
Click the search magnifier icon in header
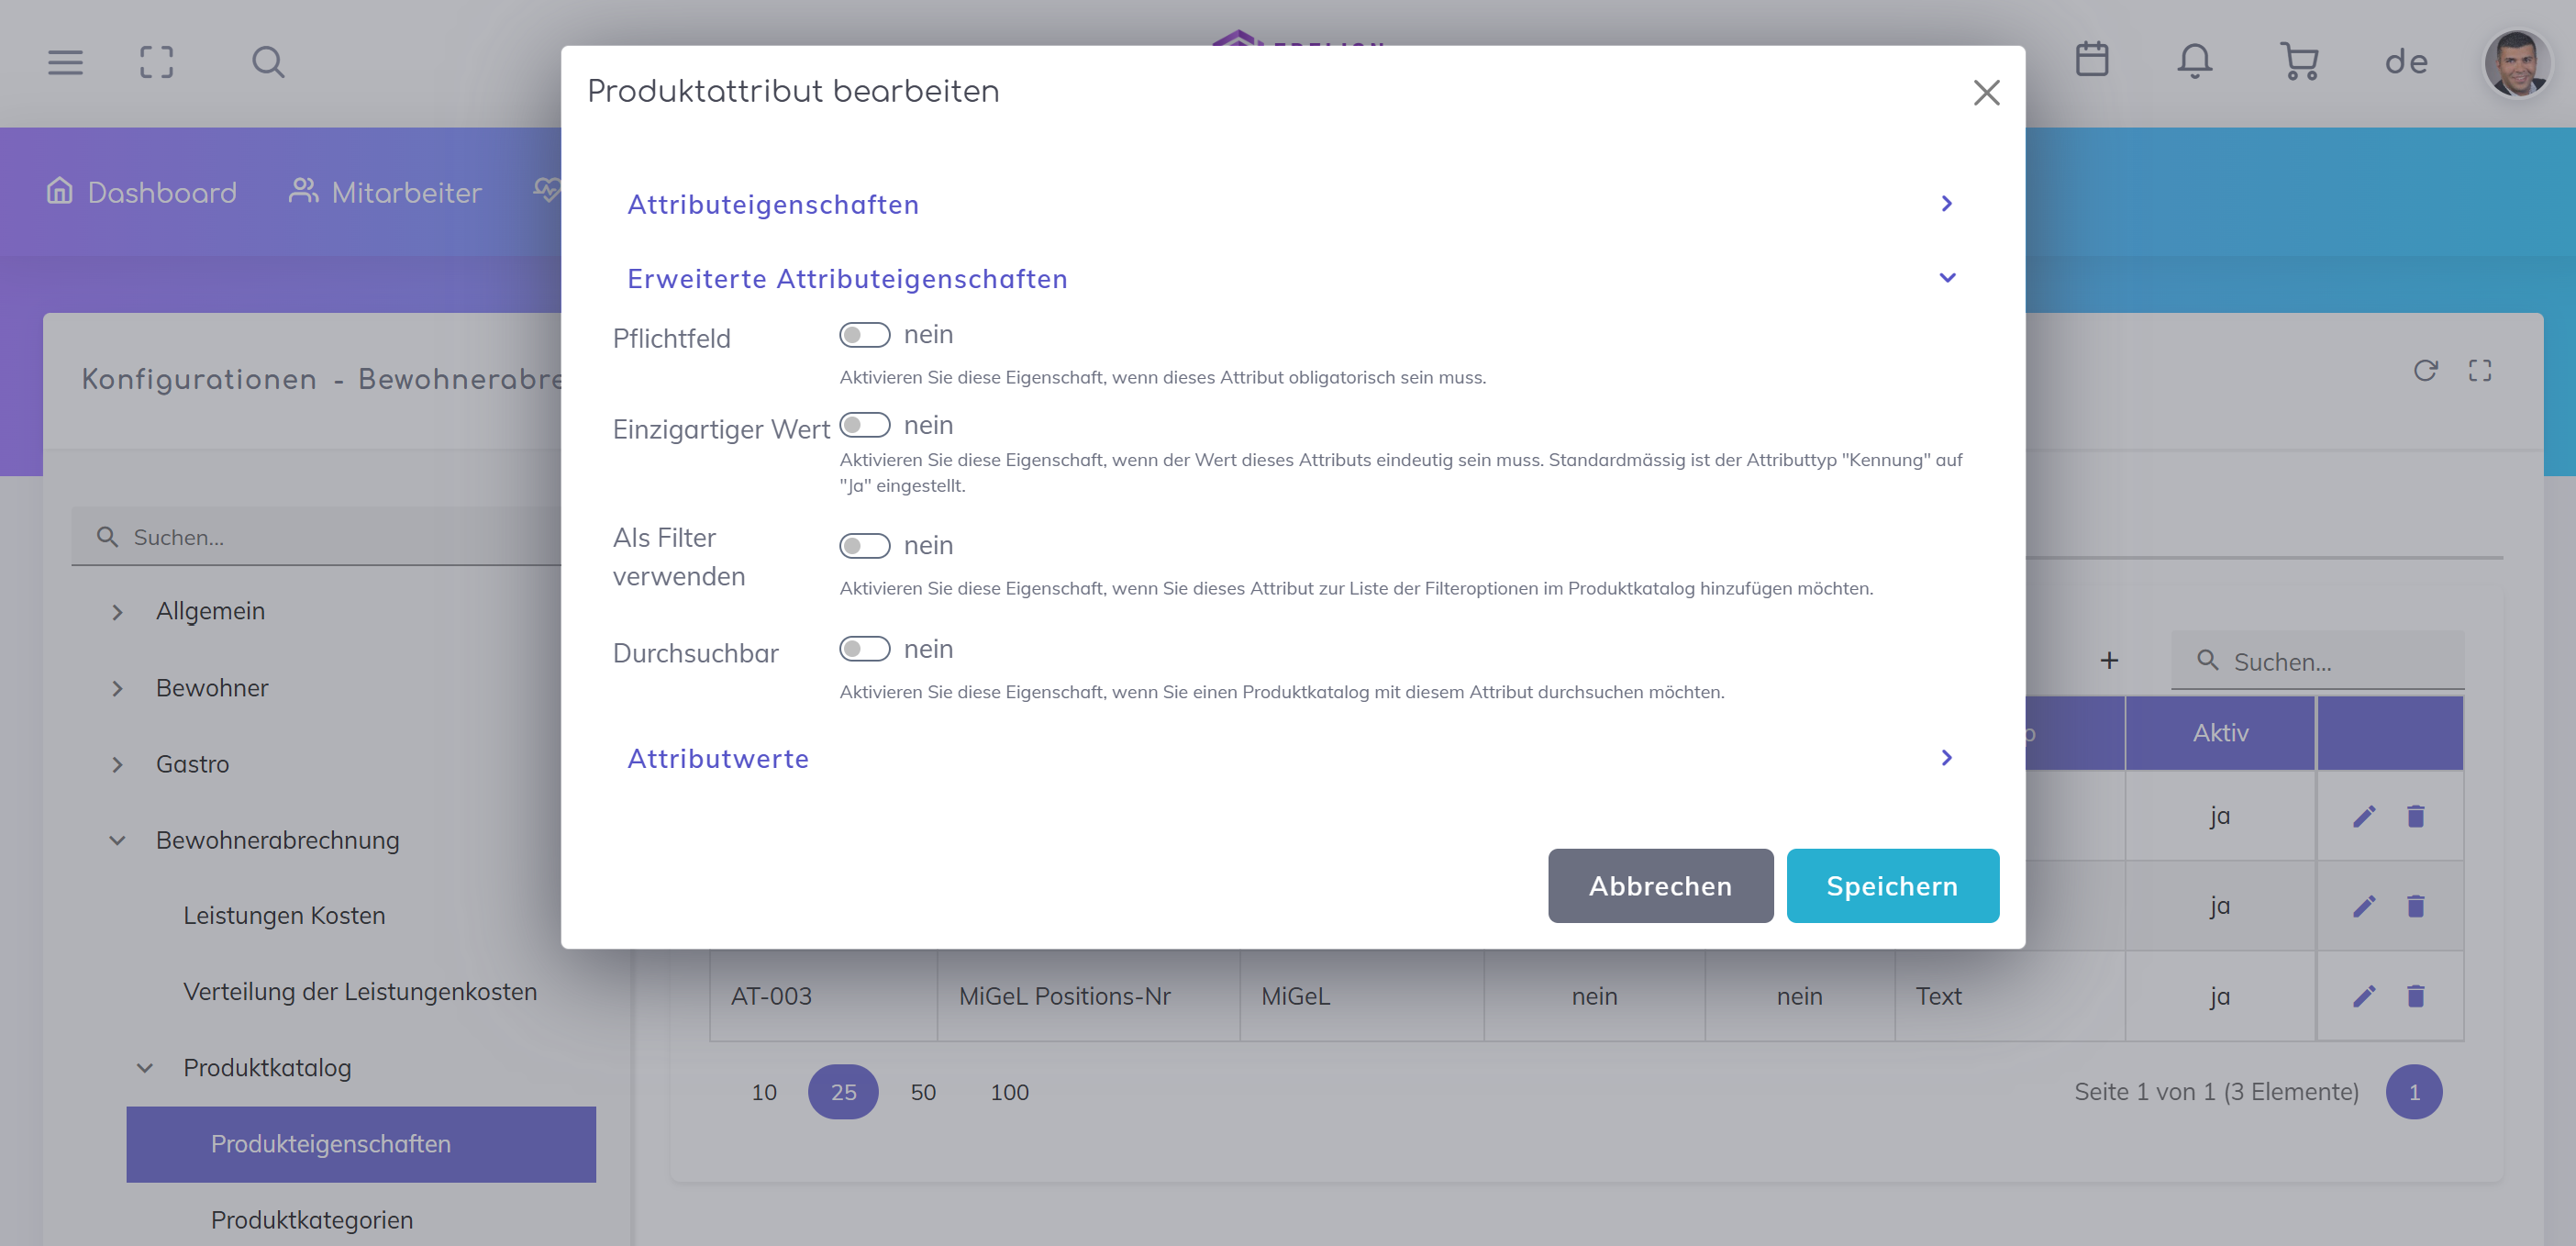point(268,62)
